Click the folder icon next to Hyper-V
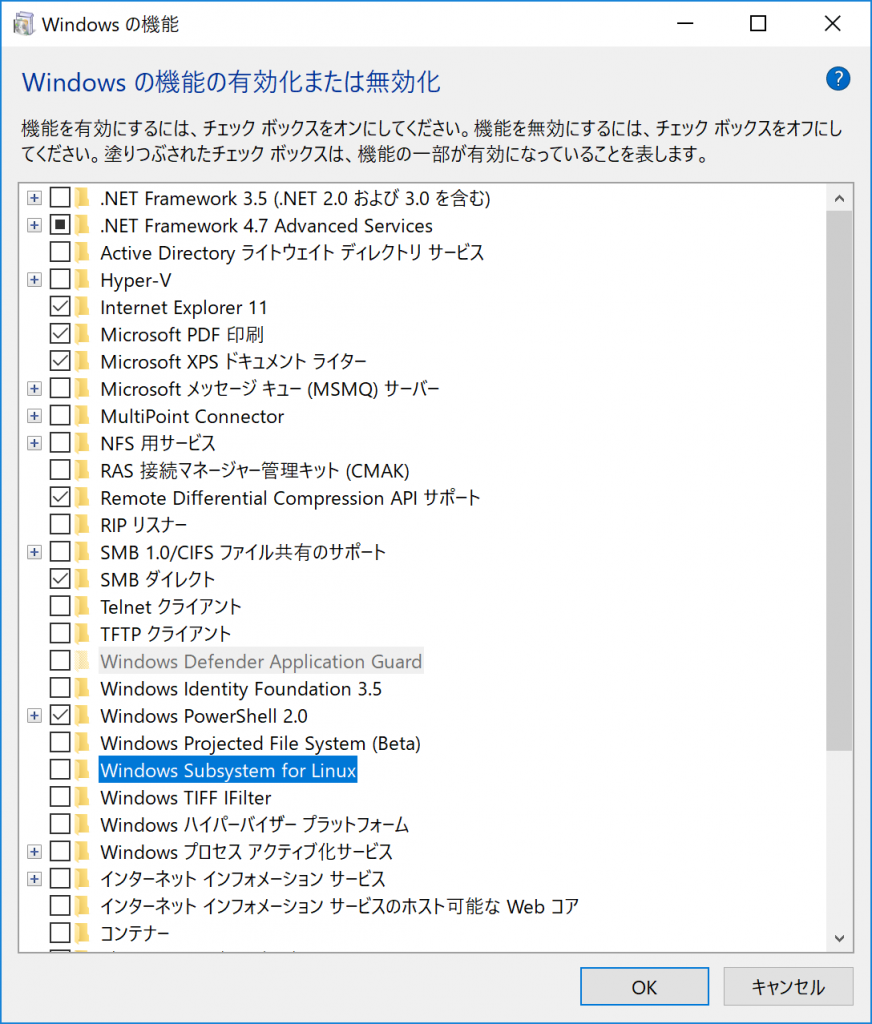 pos(82,280)
